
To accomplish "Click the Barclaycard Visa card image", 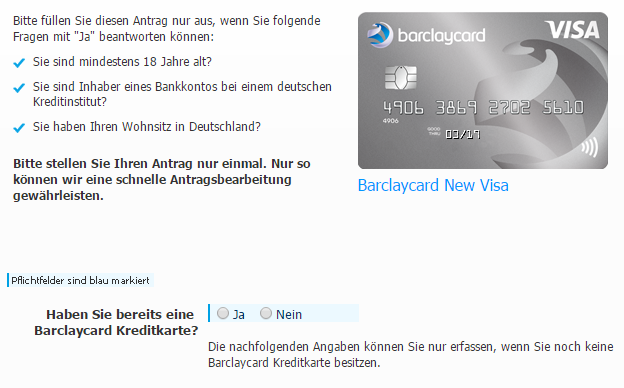I will [x=483, y=91].
